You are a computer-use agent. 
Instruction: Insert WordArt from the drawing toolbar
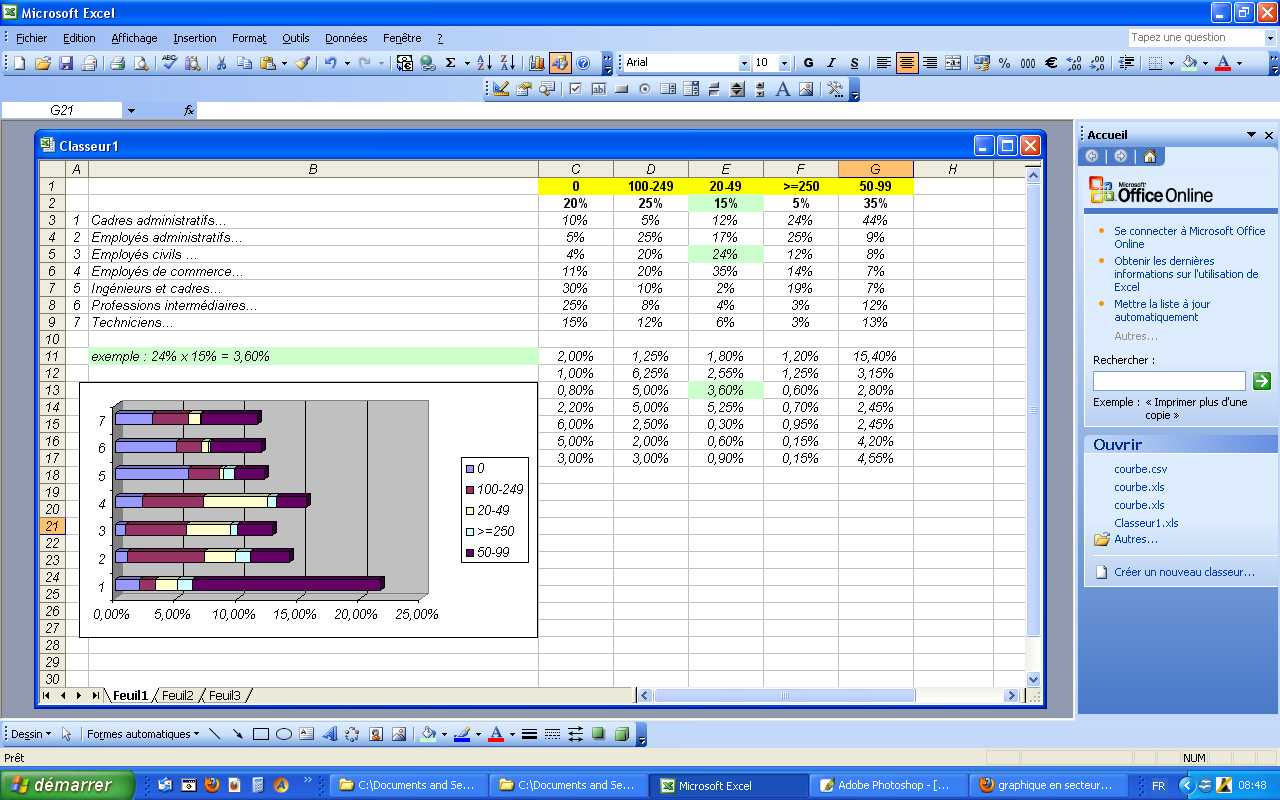coord(329,734)
